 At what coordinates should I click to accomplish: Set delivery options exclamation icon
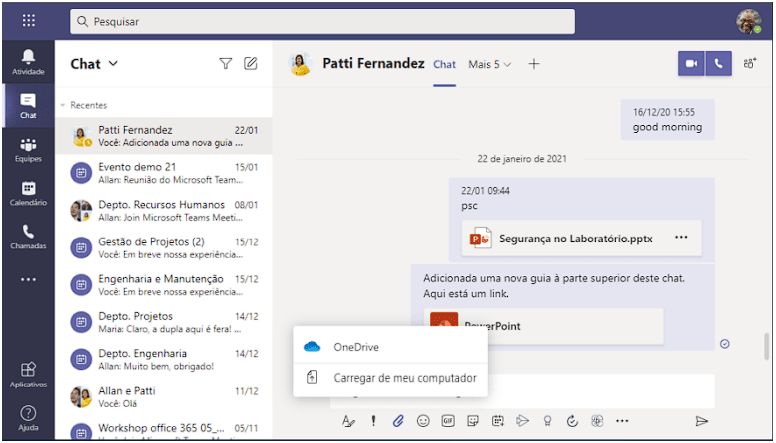click(373, 421)
